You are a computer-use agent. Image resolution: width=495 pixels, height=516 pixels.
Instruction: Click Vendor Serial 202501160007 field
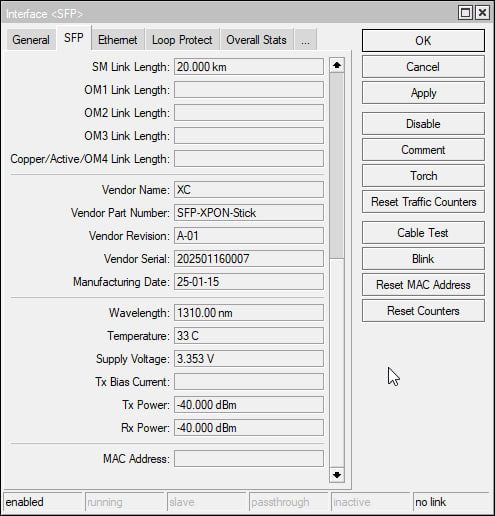[x=249, y=259]
